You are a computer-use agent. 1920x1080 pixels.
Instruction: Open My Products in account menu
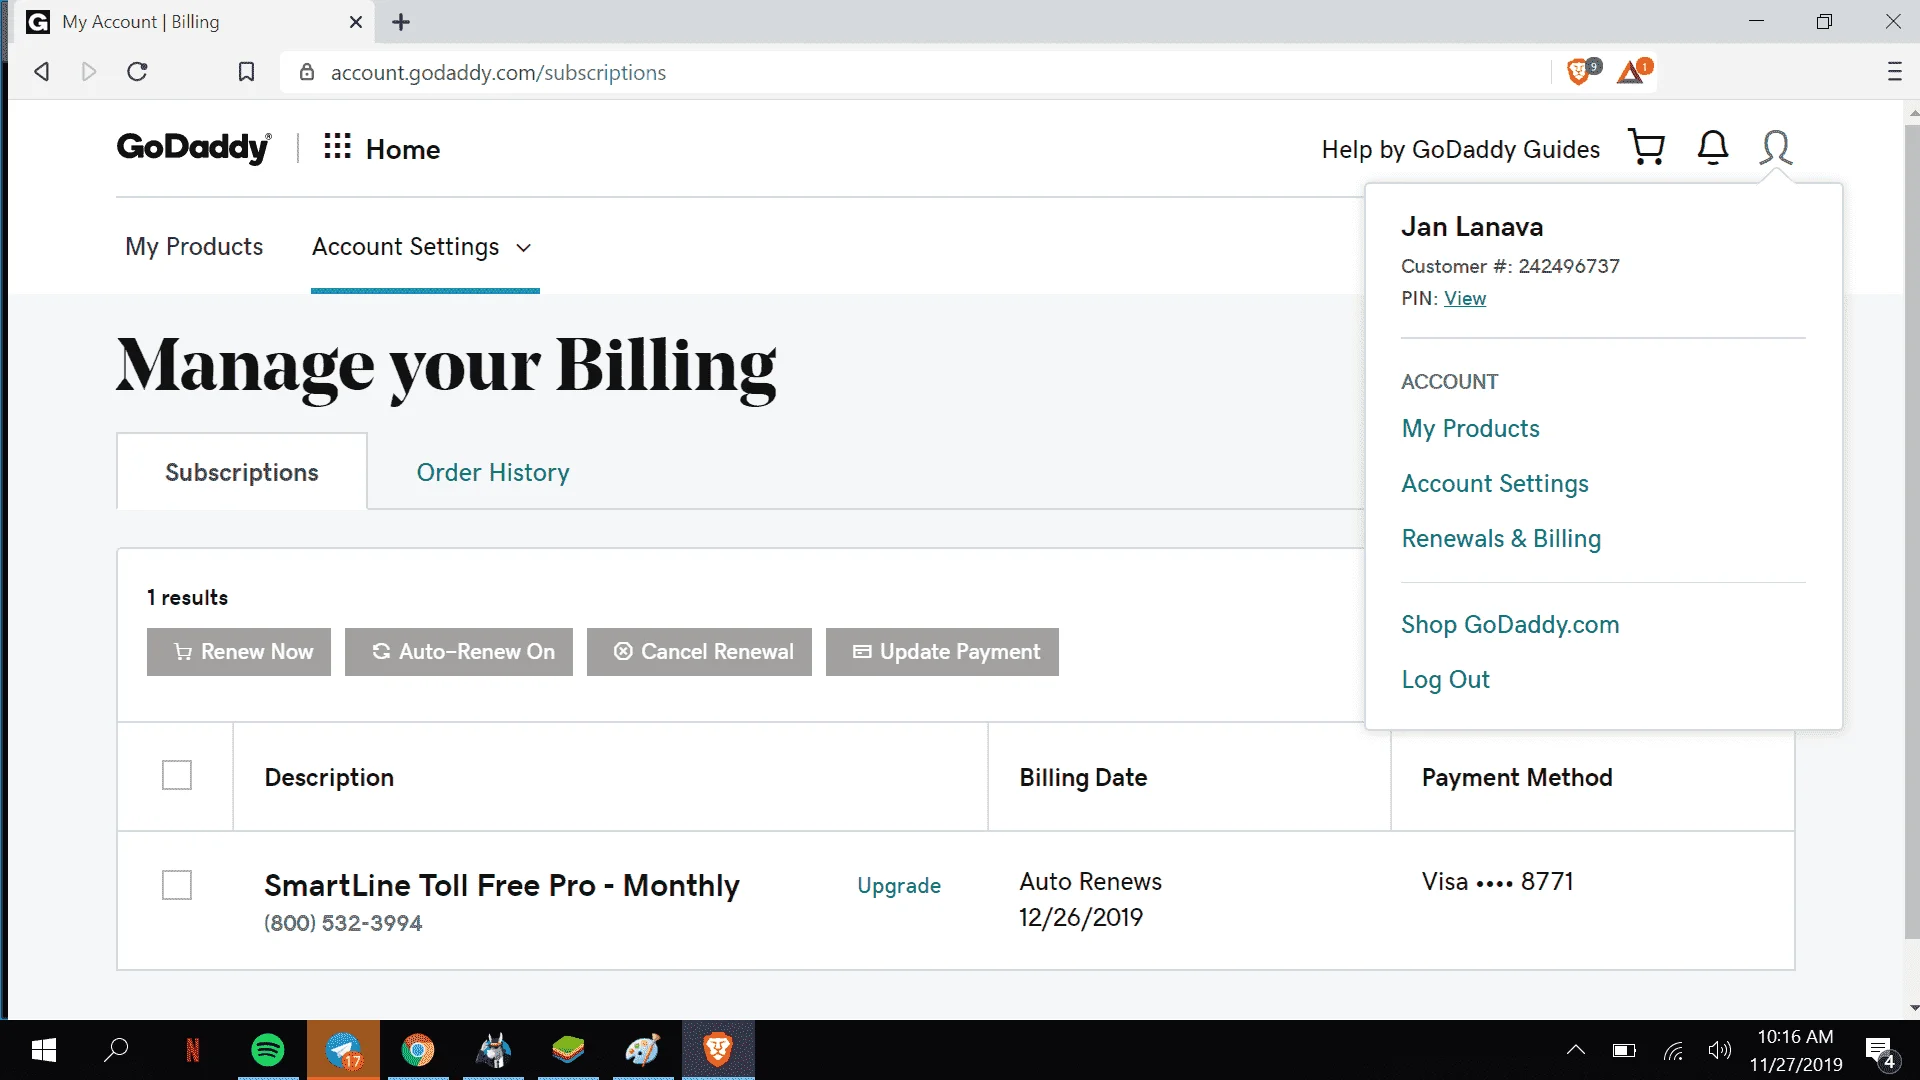[x=1470, y=429]
